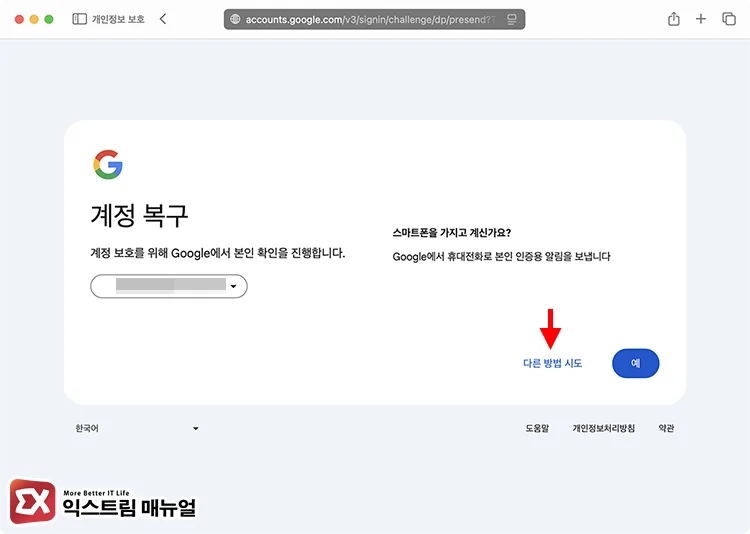Close the window with the red button
The width and height of the screenshot is (750, 534).
pyautogui.click(x=19, y=19)
